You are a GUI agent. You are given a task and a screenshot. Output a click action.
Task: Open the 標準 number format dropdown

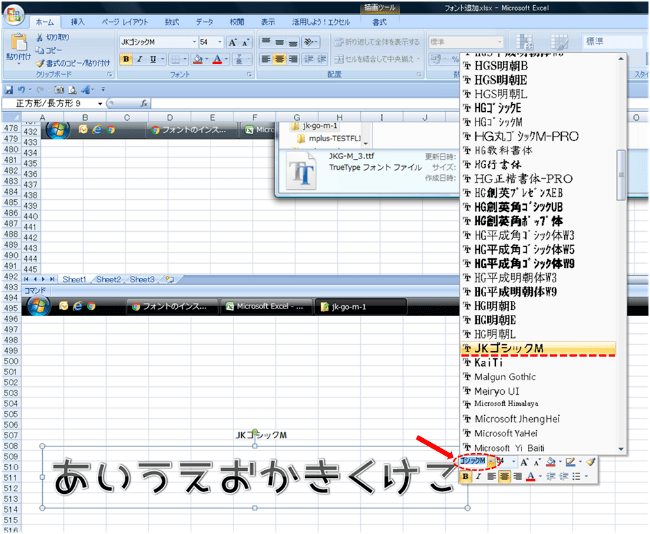tap(499, 42)
